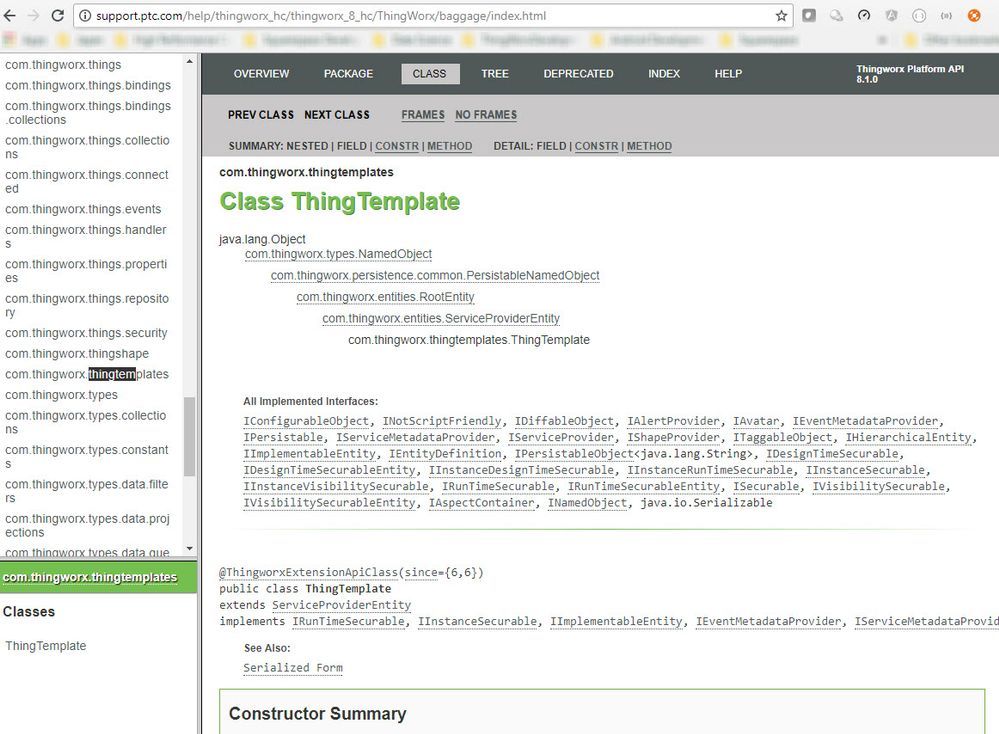
Task: Open the DEPRECATED navigation tab
Action: [579, 74]
